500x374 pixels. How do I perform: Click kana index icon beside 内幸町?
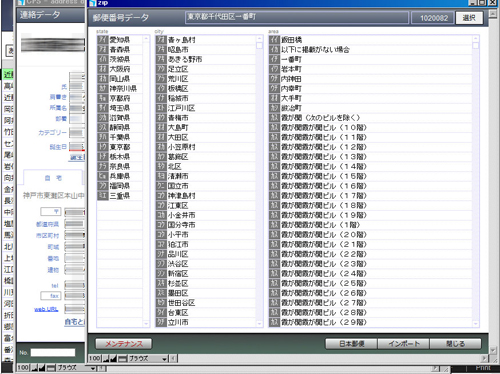click(x=274, y=89)
